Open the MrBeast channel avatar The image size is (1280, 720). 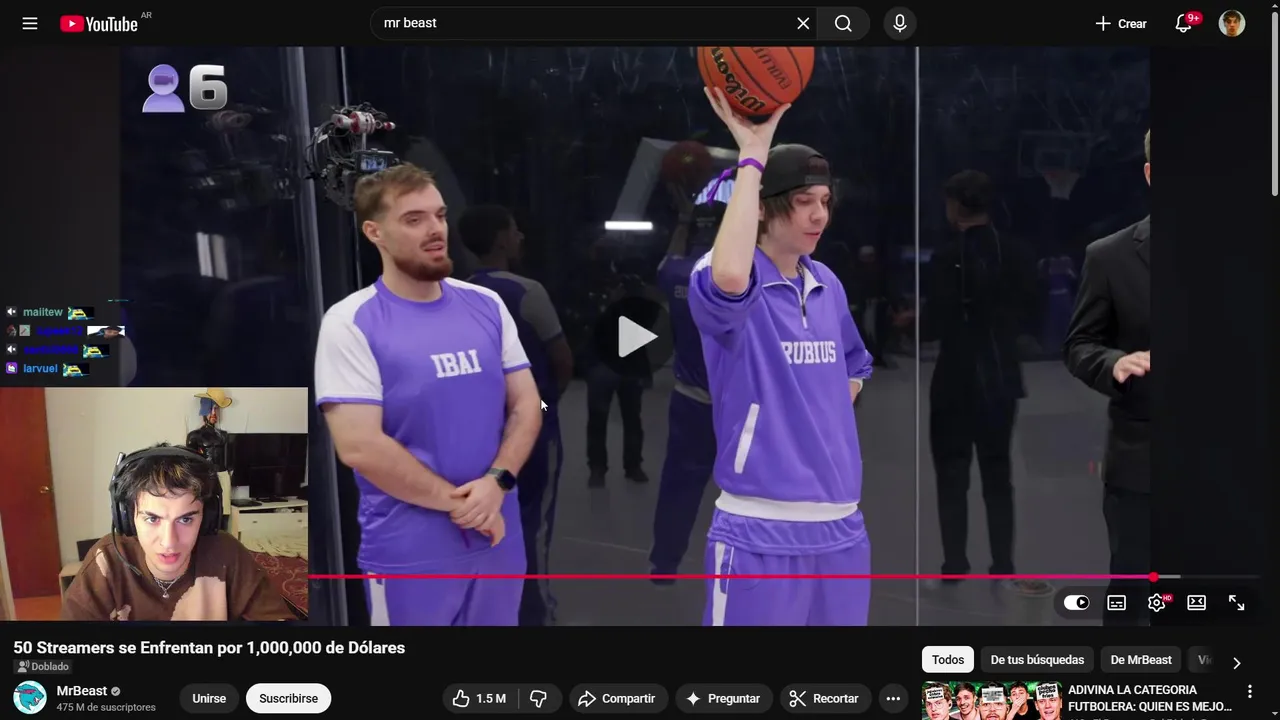coord(30,697)
